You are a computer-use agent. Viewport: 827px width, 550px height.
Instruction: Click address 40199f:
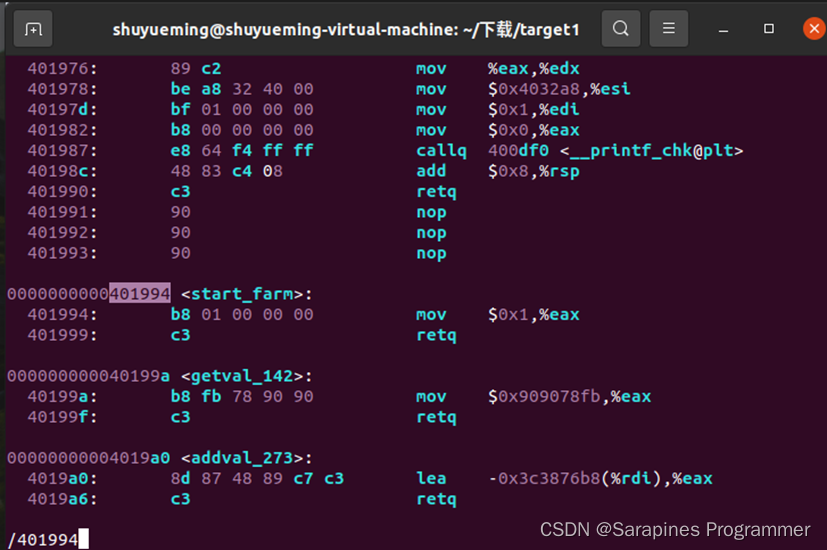[x=63, y=417]
